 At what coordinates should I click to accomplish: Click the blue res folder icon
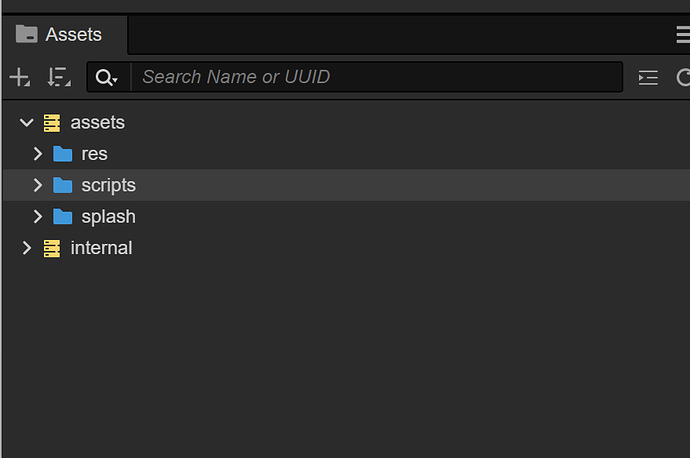point(63,154)
